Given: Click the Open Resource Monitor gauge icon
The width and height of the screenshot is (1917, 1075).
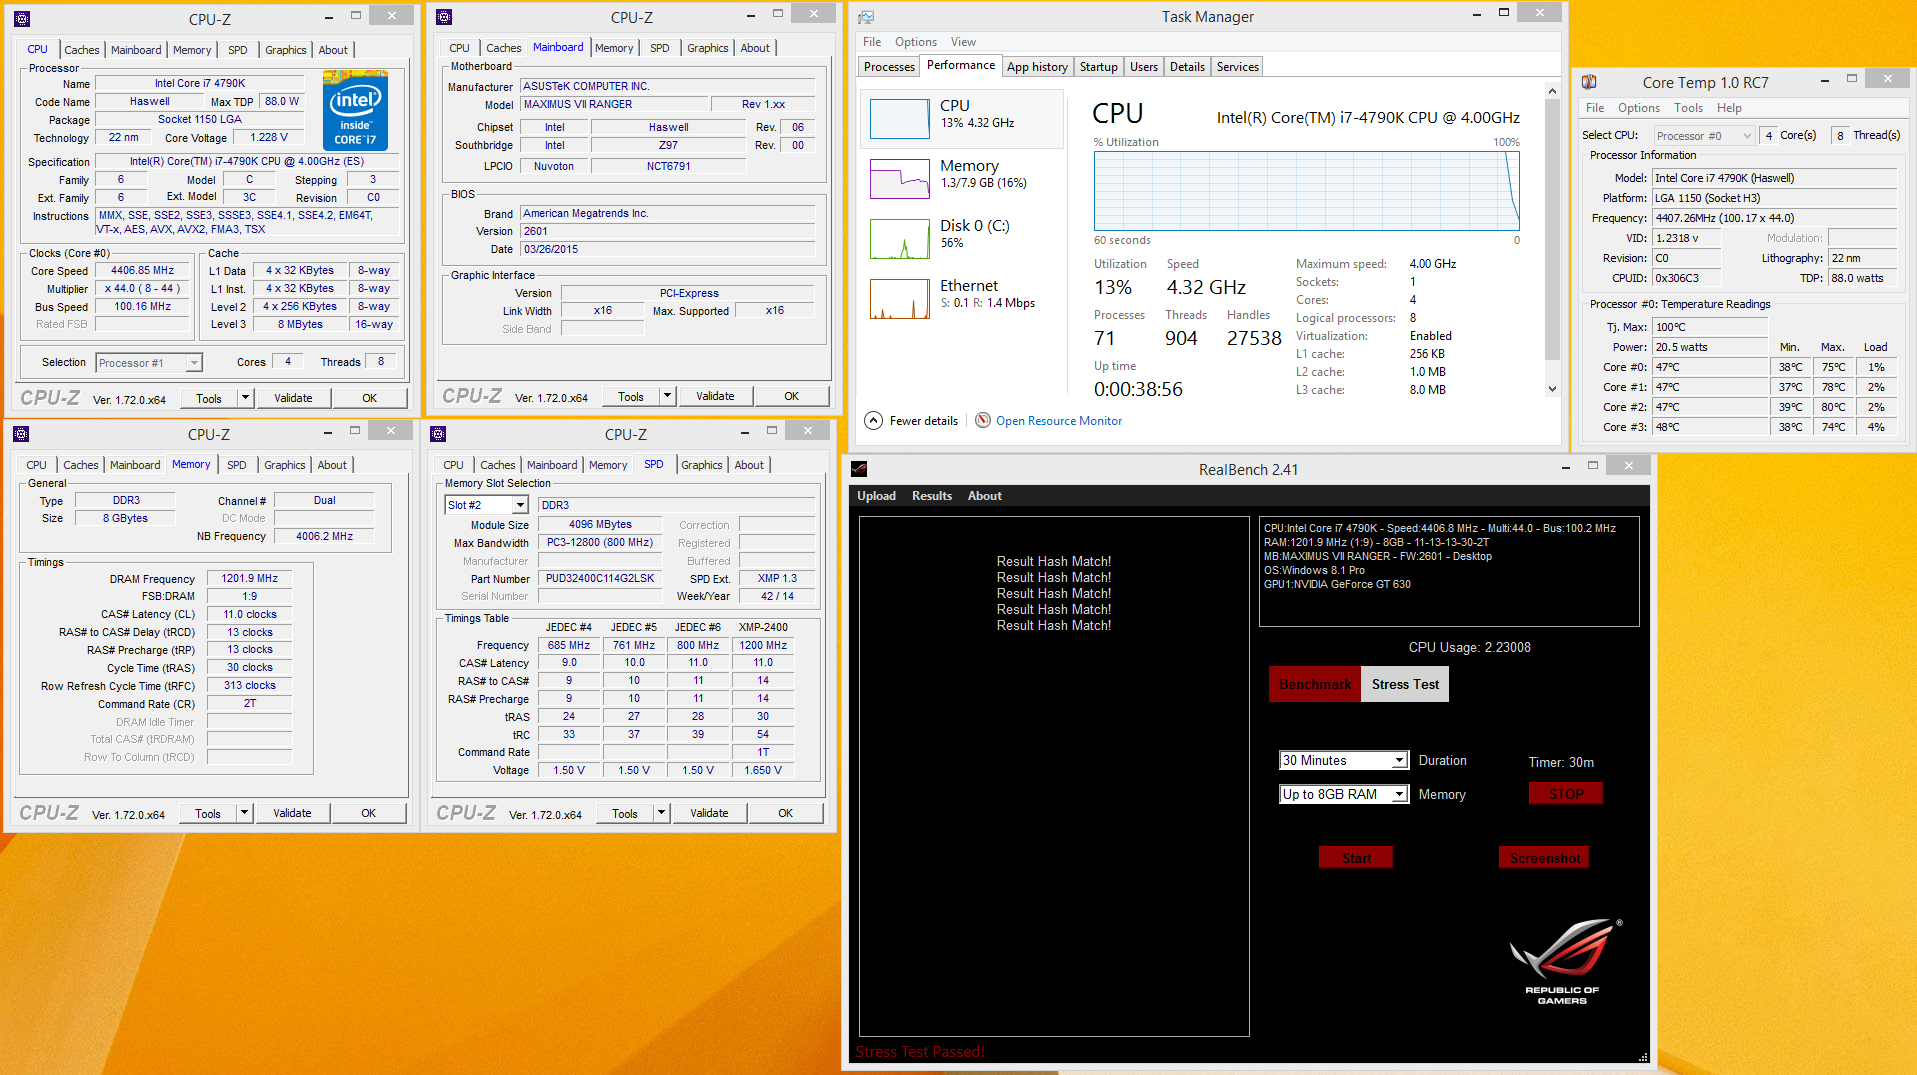Looking at the screenshot, I should 983,420.
